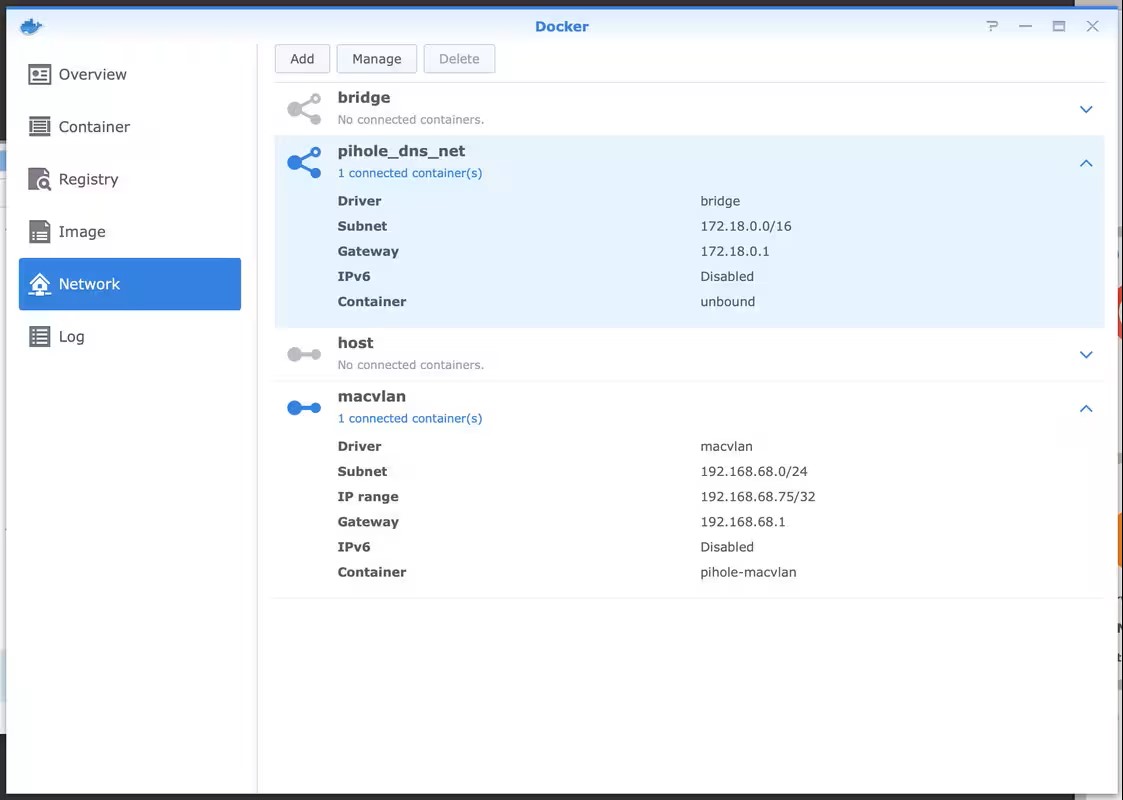Screen dimensions: 1123x800
Task: Click the Registry sidebar icon
Action: coord(40,180)
